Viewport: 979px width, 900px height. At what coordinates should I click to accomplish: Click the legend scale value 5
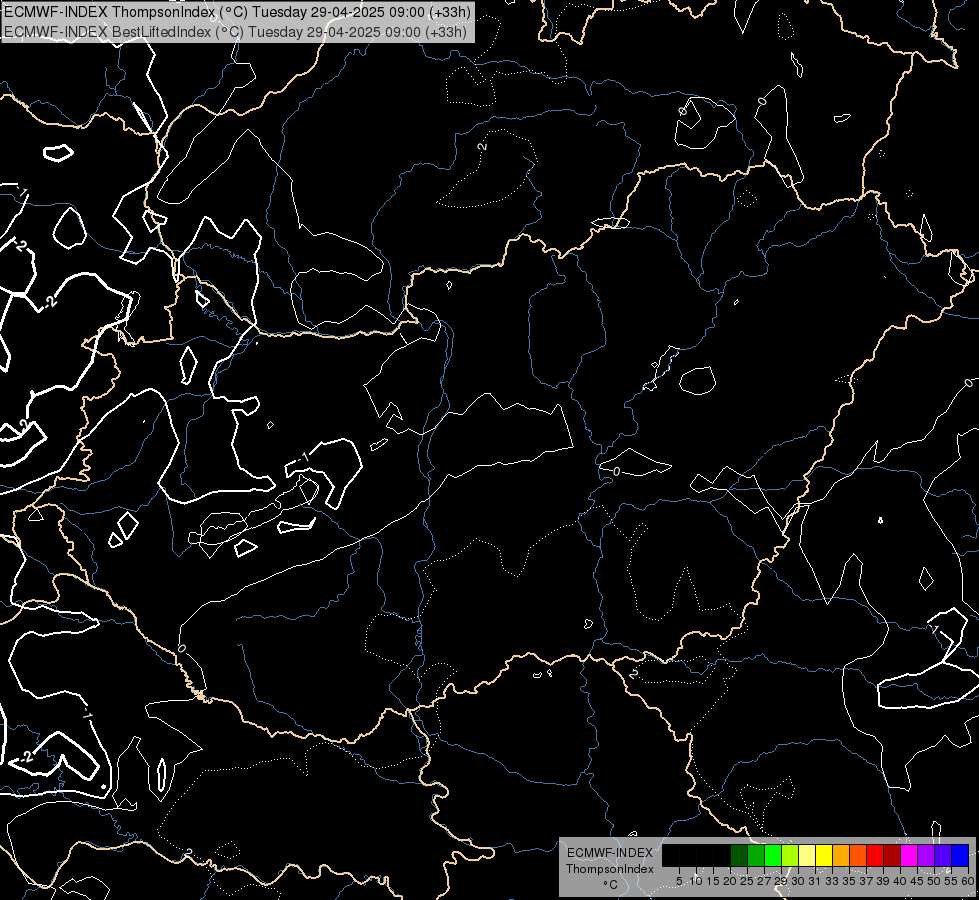click(679, 881)
